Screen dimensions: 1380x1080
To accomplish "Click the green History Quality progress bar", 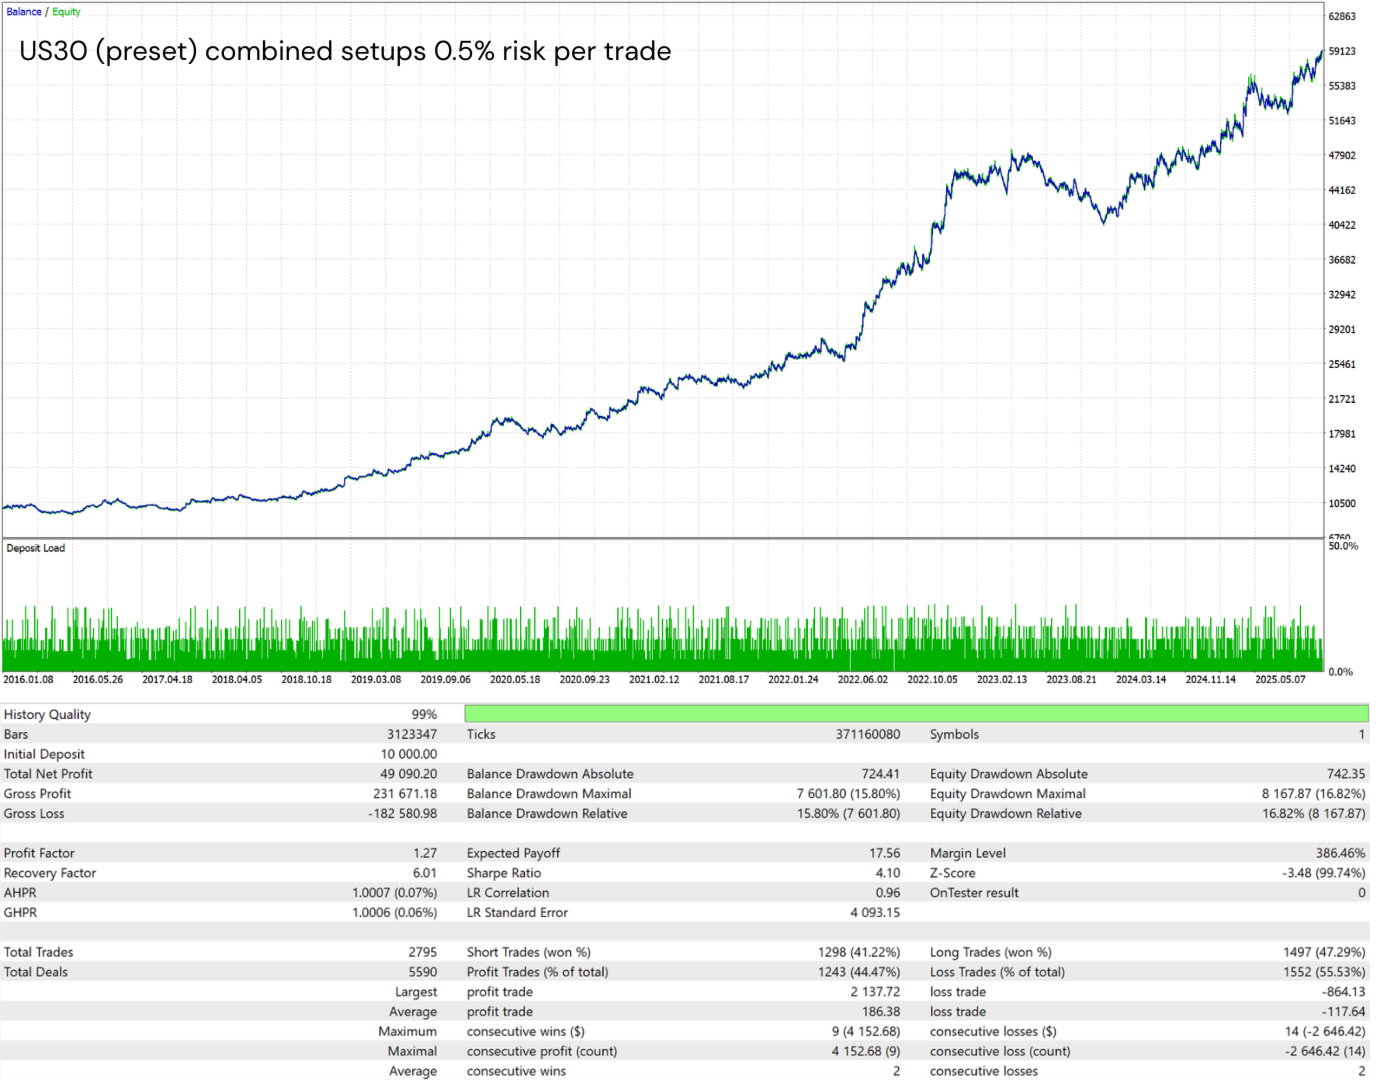I will [x=916, y=714].
